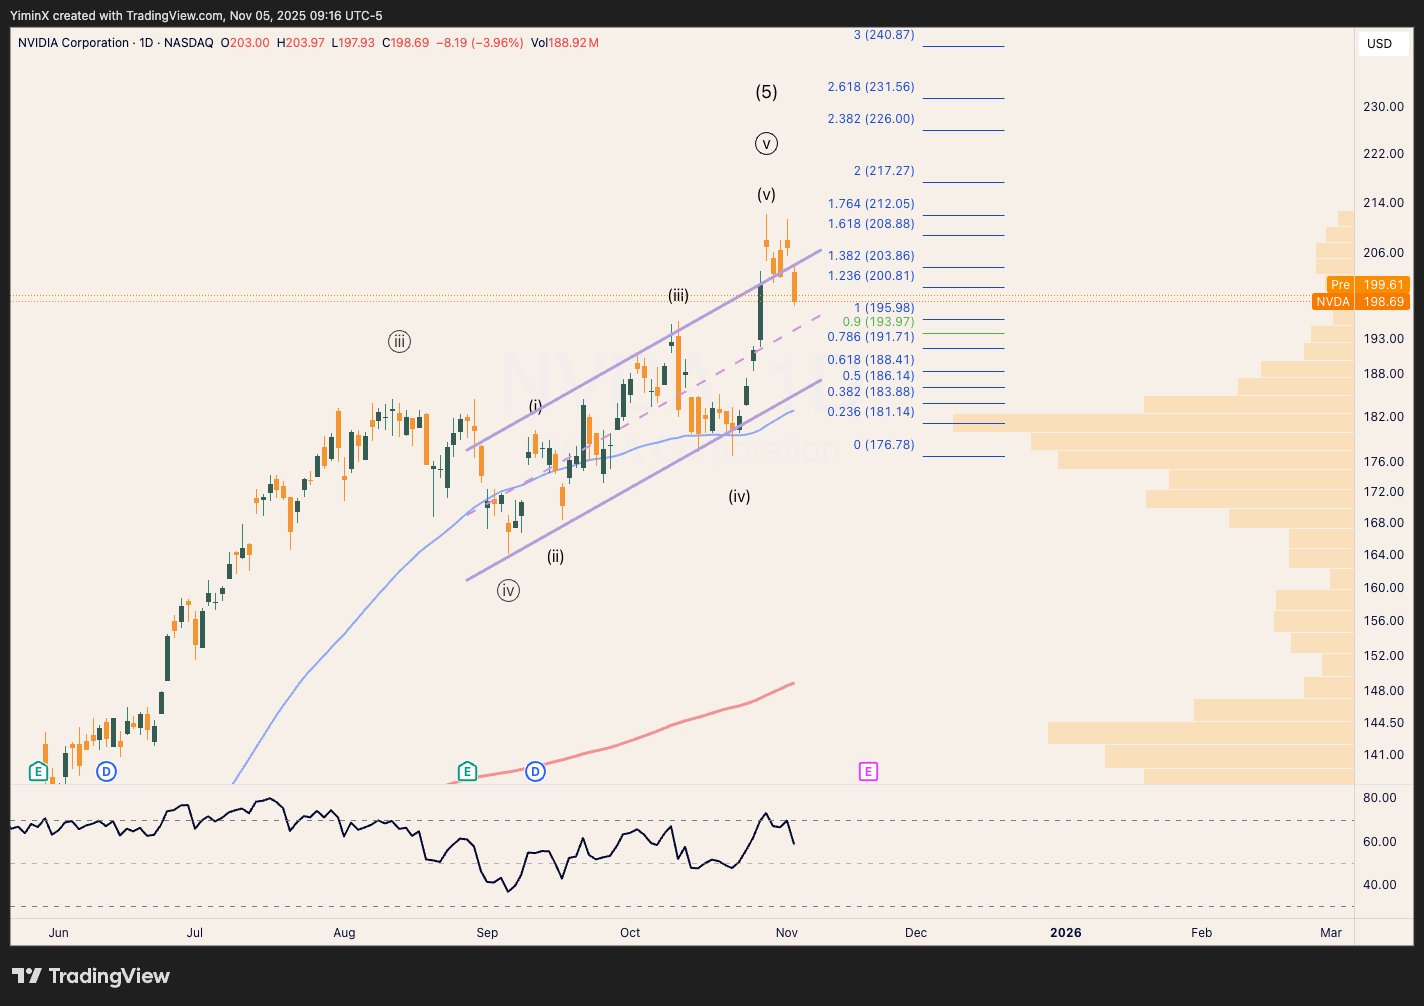Select the (ii) wave label

point(555,556)
